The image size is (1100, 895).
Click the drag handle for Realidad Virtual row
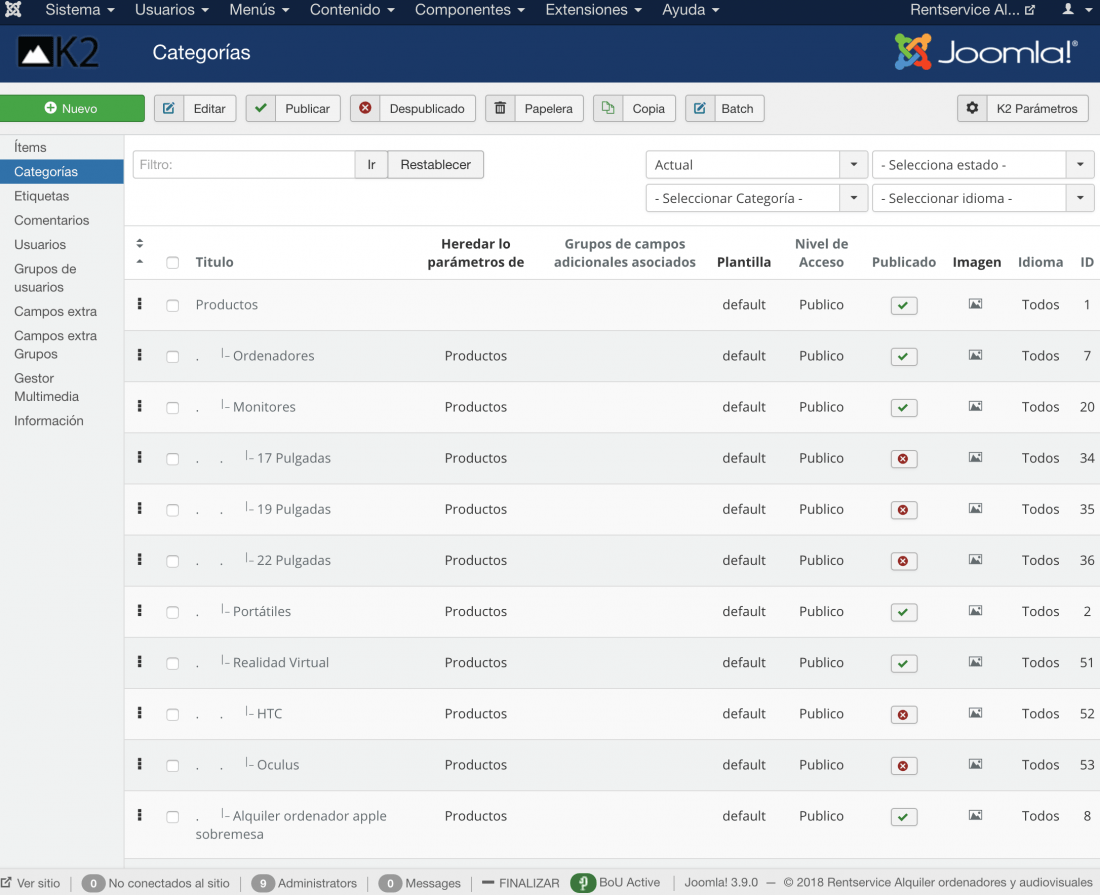(140, 662)
